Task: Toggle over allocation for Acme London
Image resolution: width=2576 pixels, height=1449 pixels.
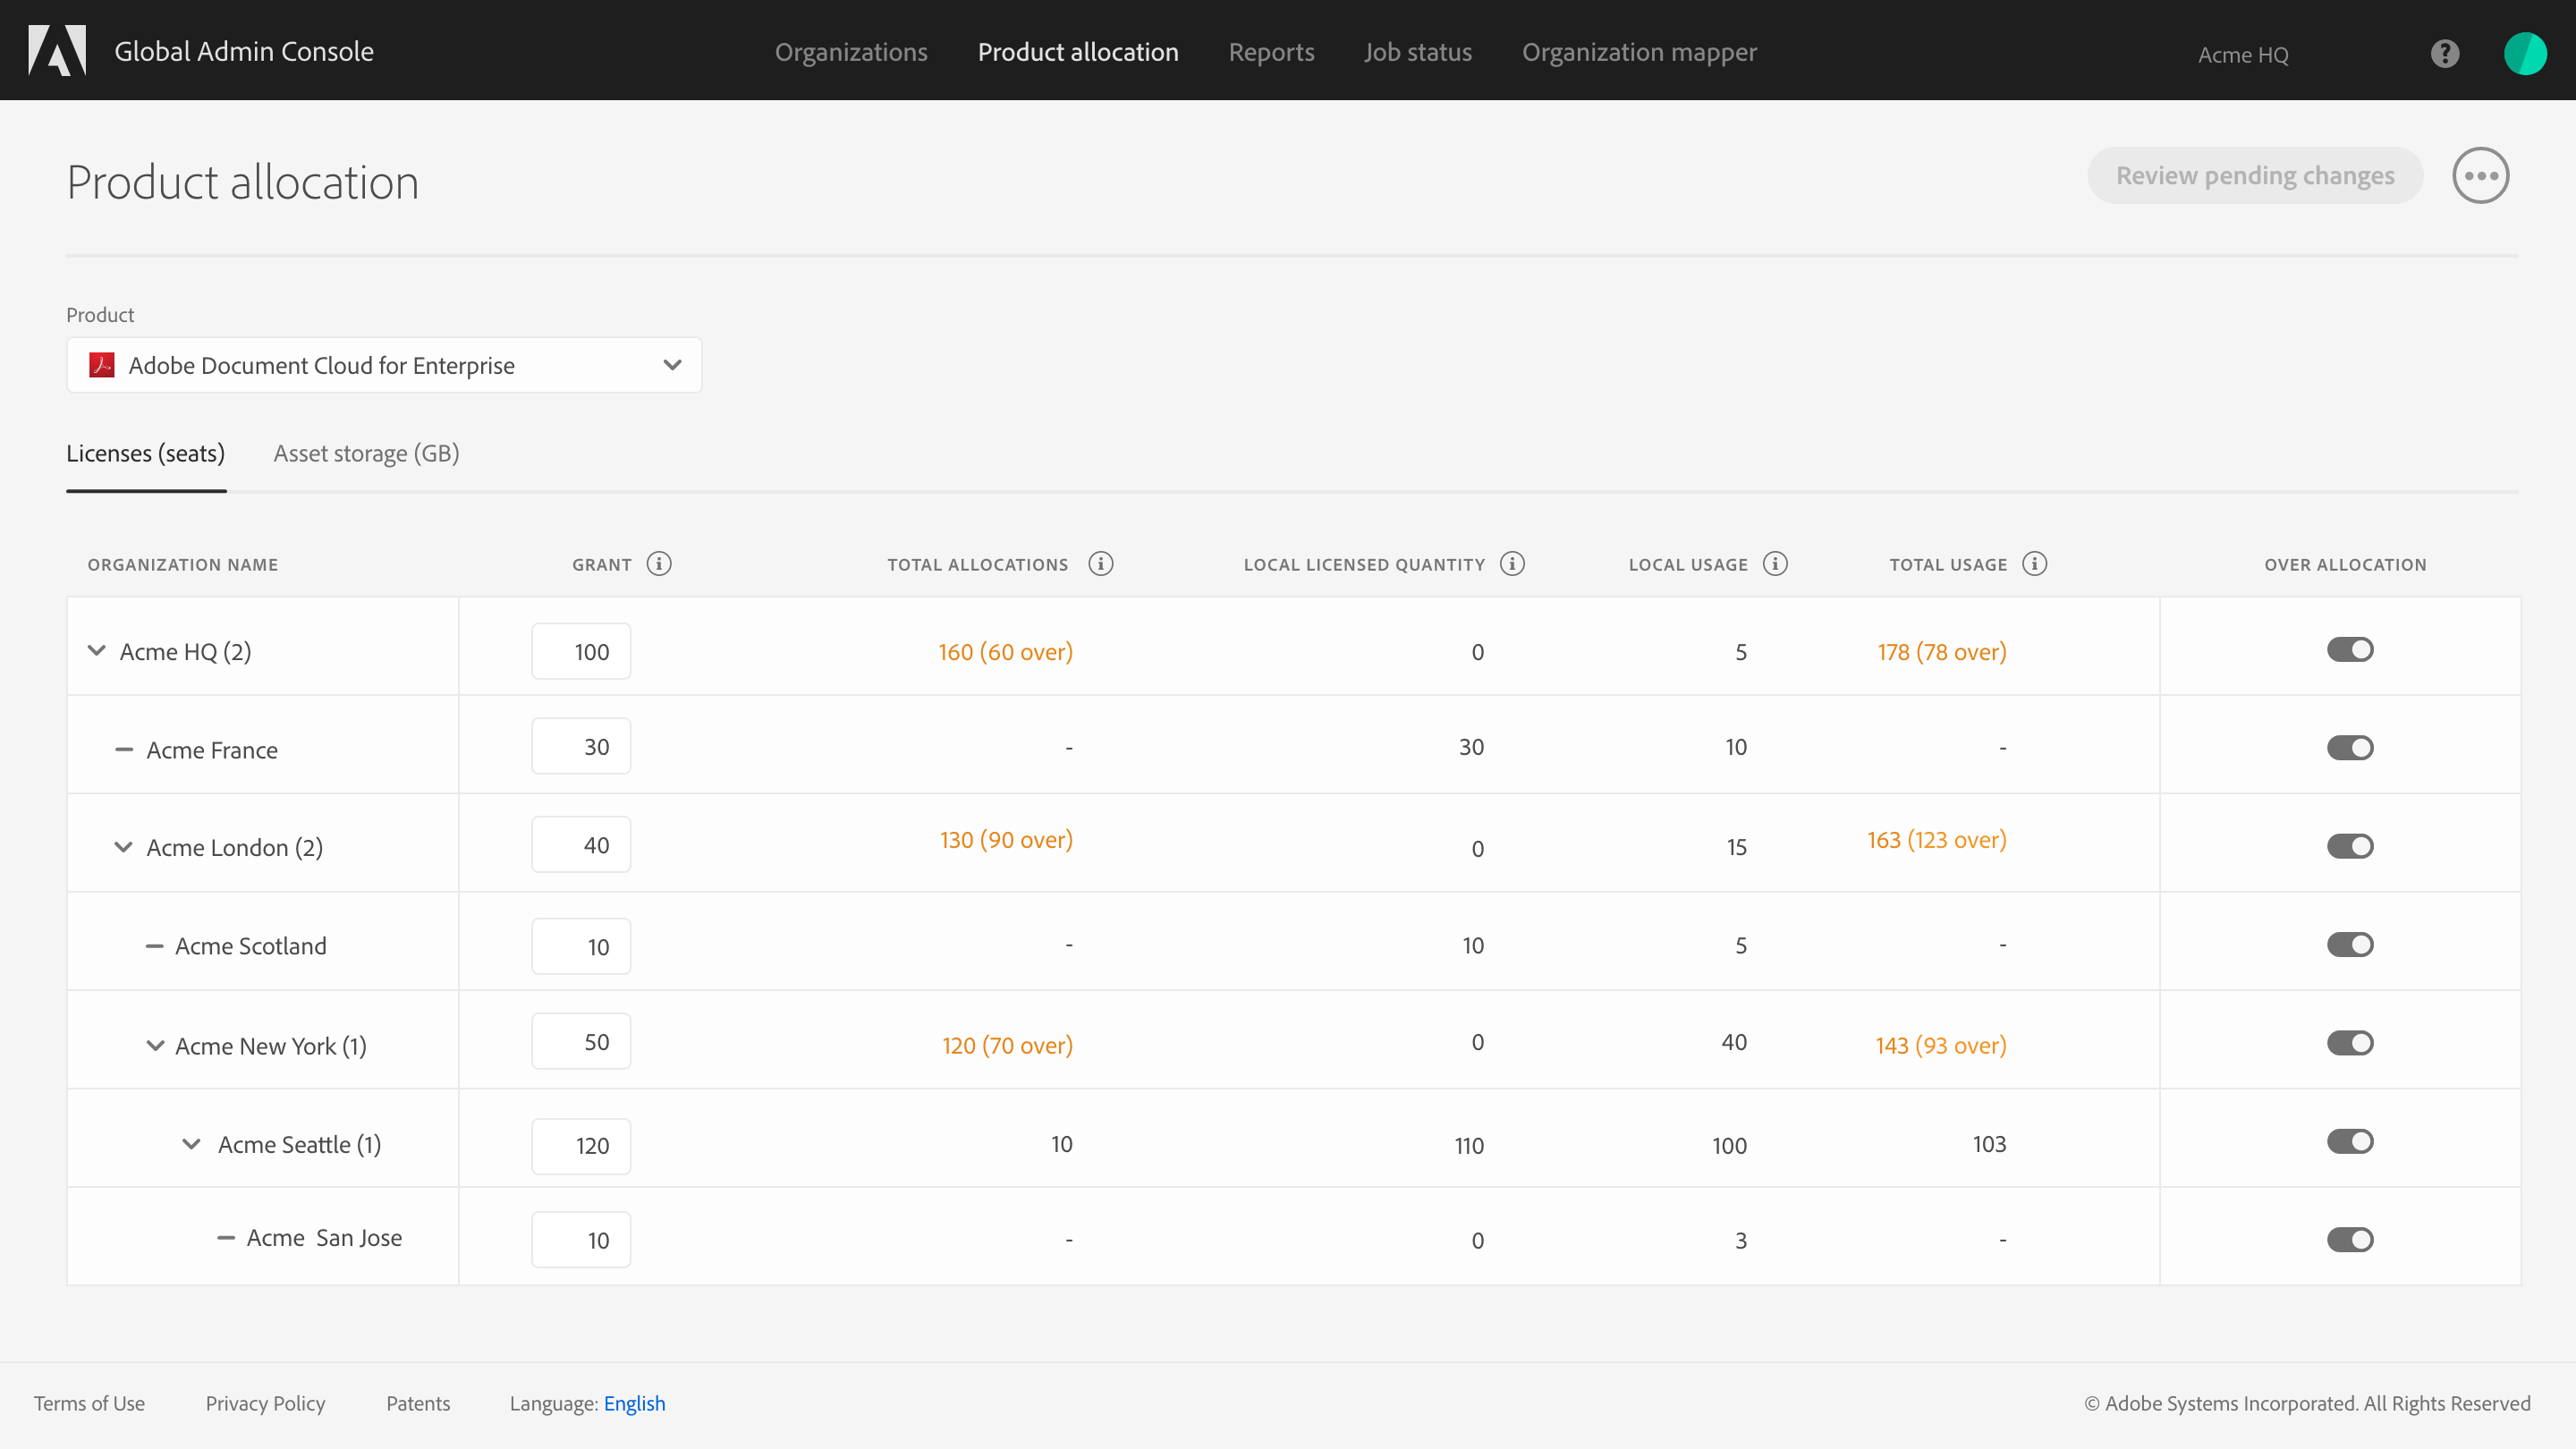Action: [2350, 846]
